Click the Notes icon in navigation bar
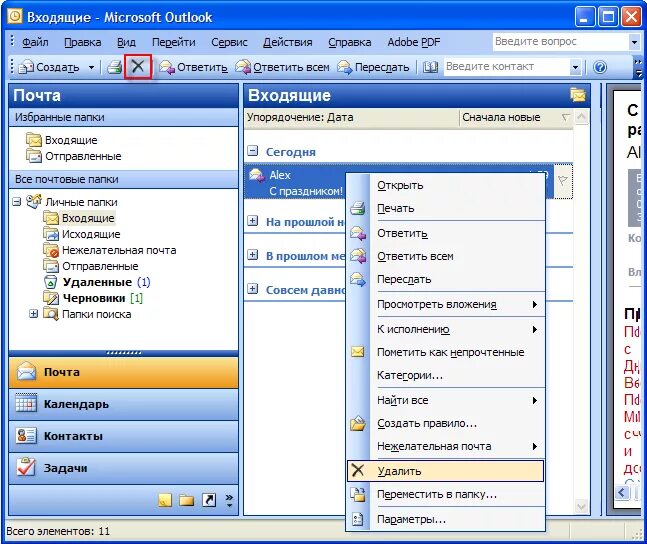Screen dimensions: 647x544 pos(165,500)
